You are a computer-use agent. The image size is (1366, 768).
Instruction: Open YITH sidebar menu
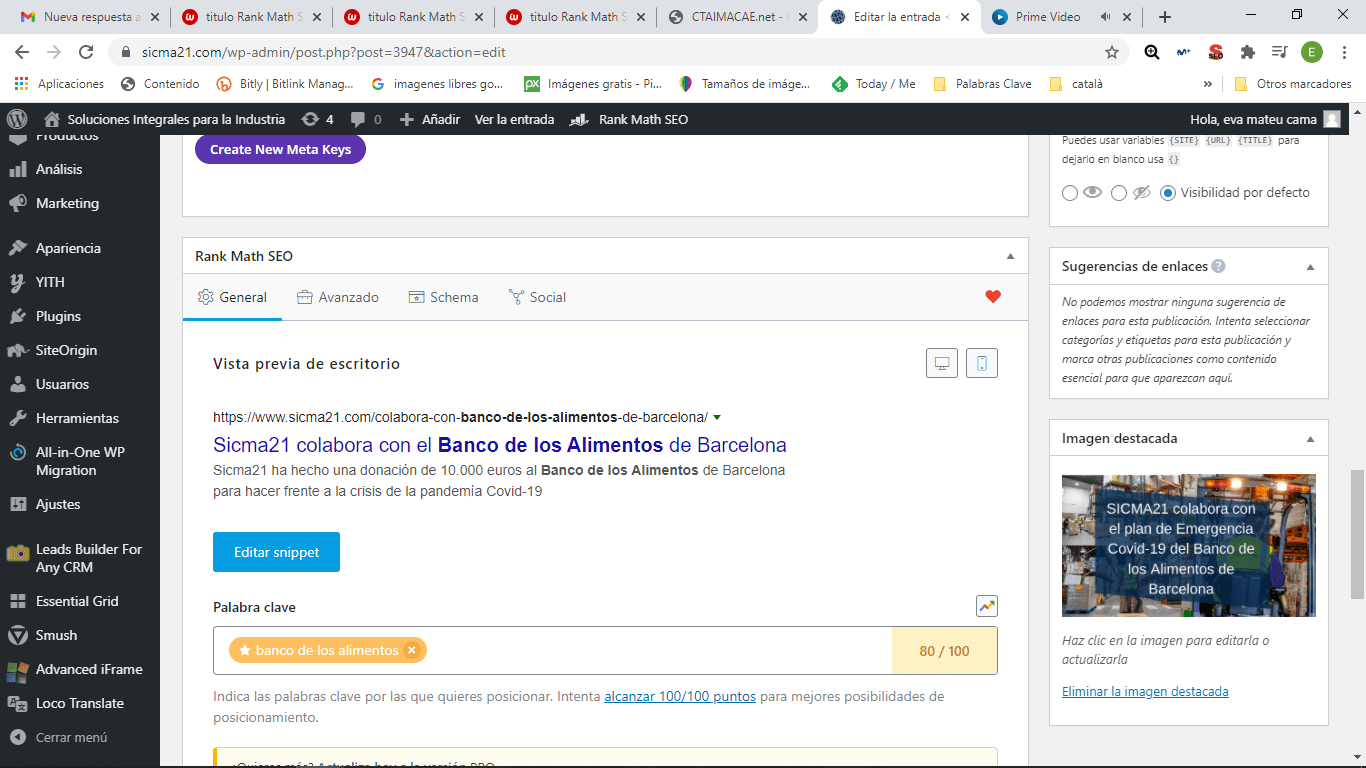[x=50, y=282]
